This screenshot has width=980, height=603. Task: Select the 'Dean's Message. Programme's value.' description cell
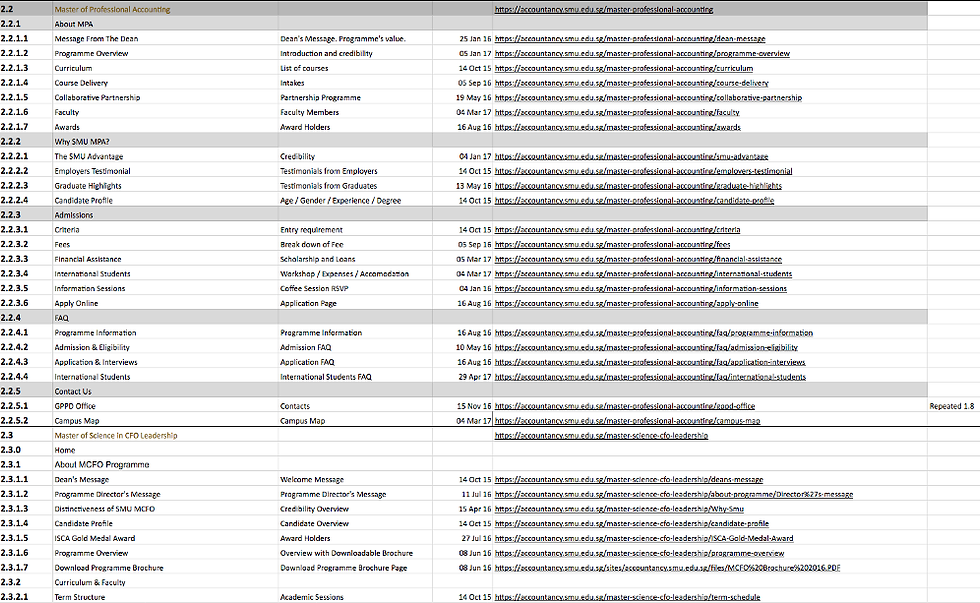point(355,39)
